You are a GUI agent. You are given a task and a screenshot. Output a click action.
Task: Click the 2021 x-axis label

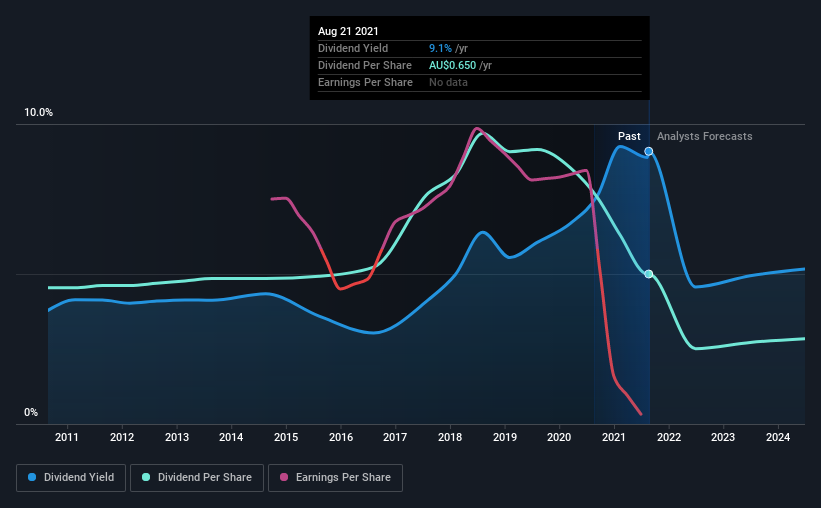[614, 437]
